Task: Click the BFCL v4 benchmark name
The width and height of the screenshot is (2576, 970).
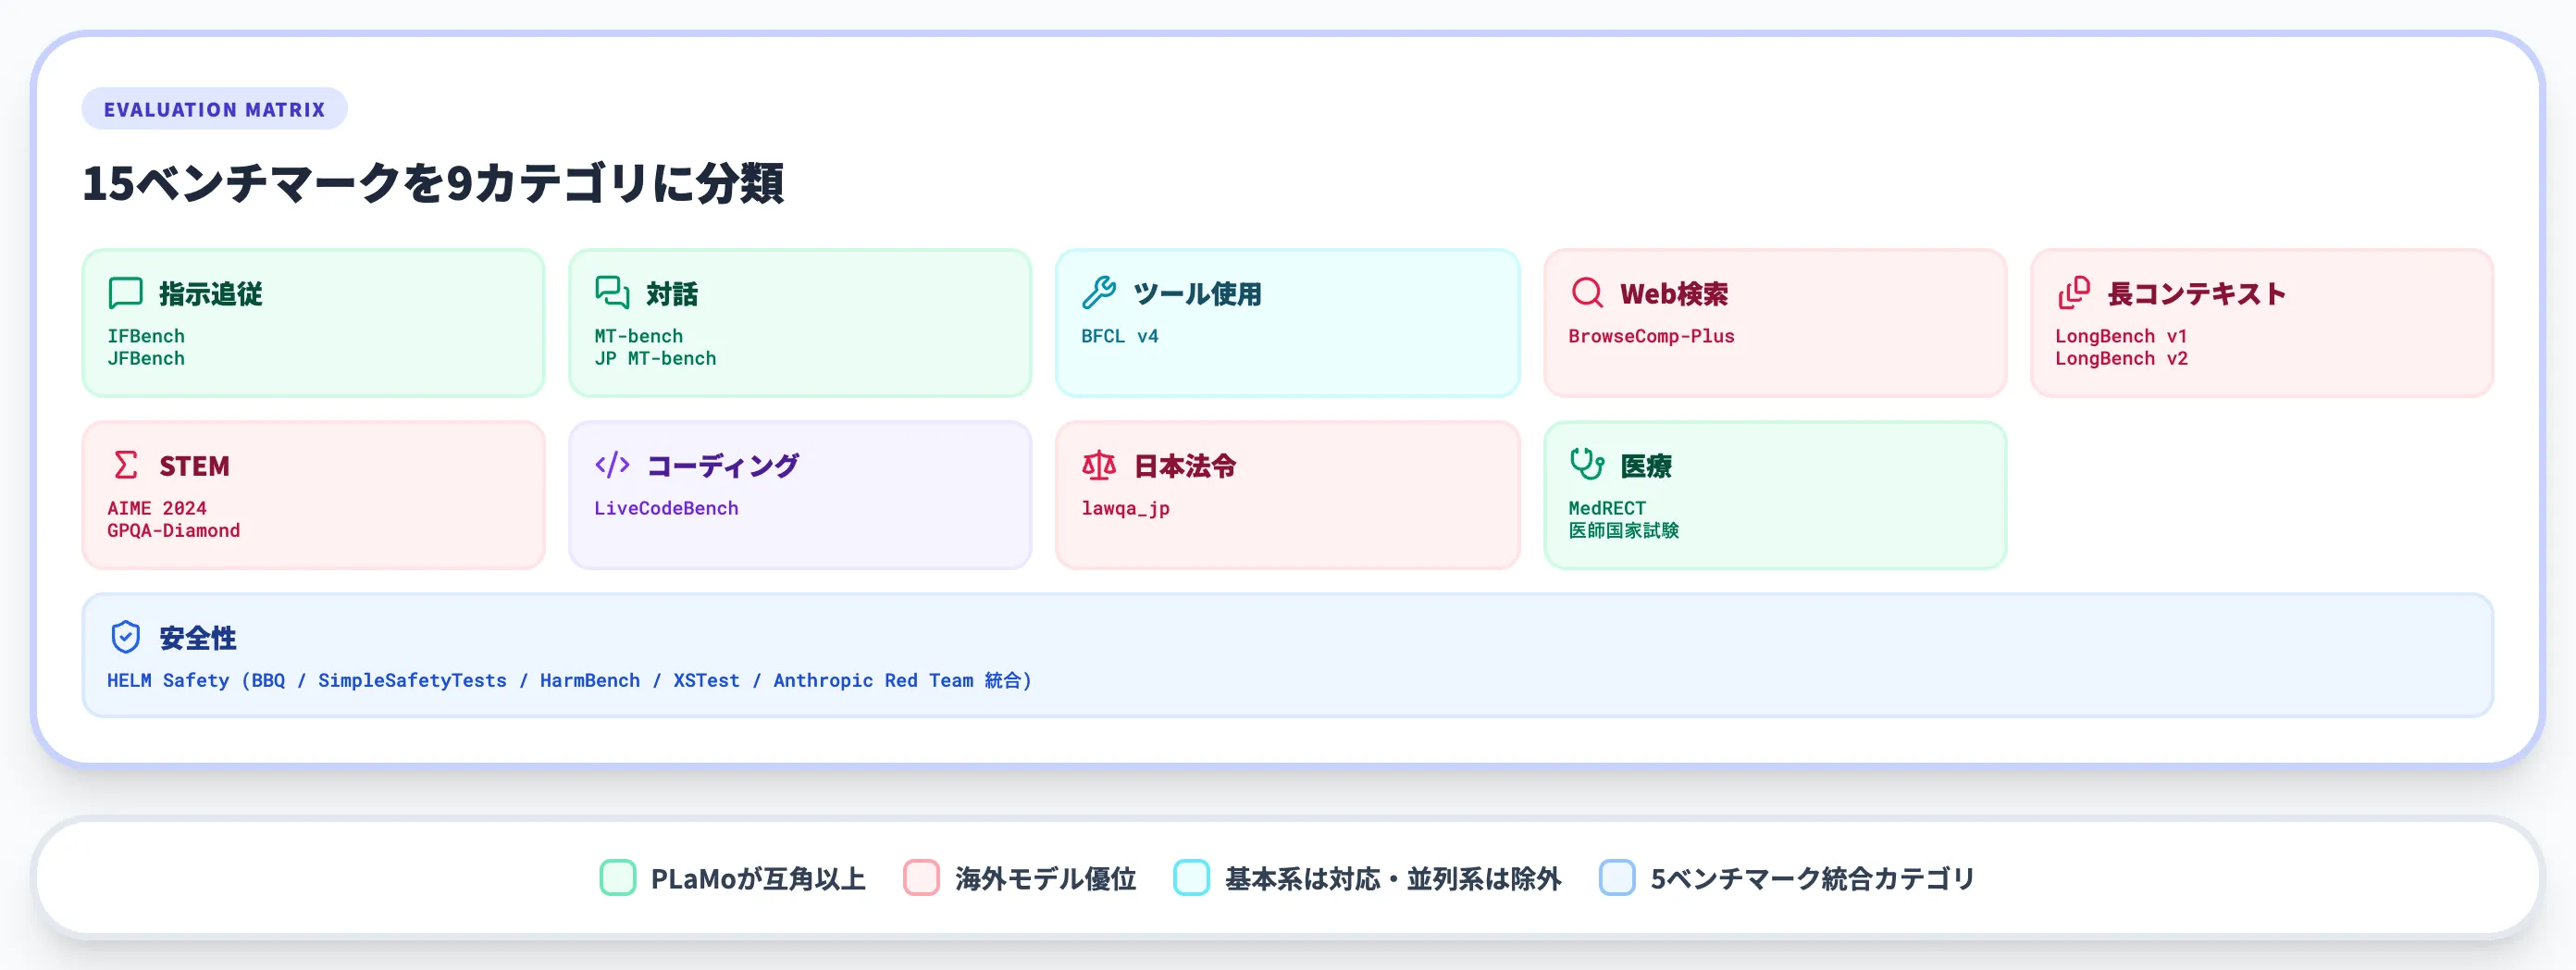Action: click(1120, 336)
